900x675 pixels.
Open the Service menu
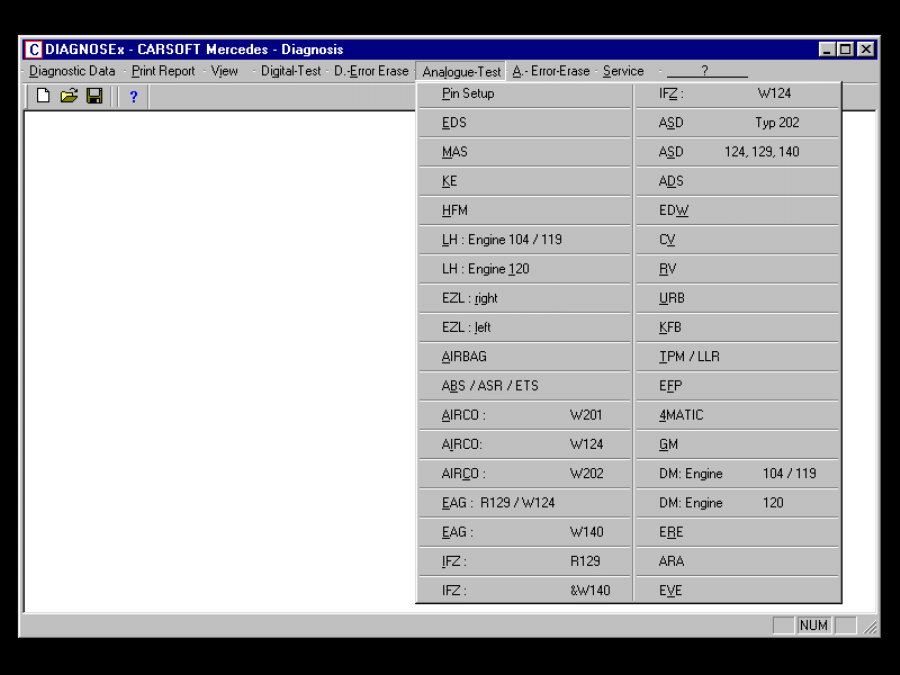tap(623, 71)
